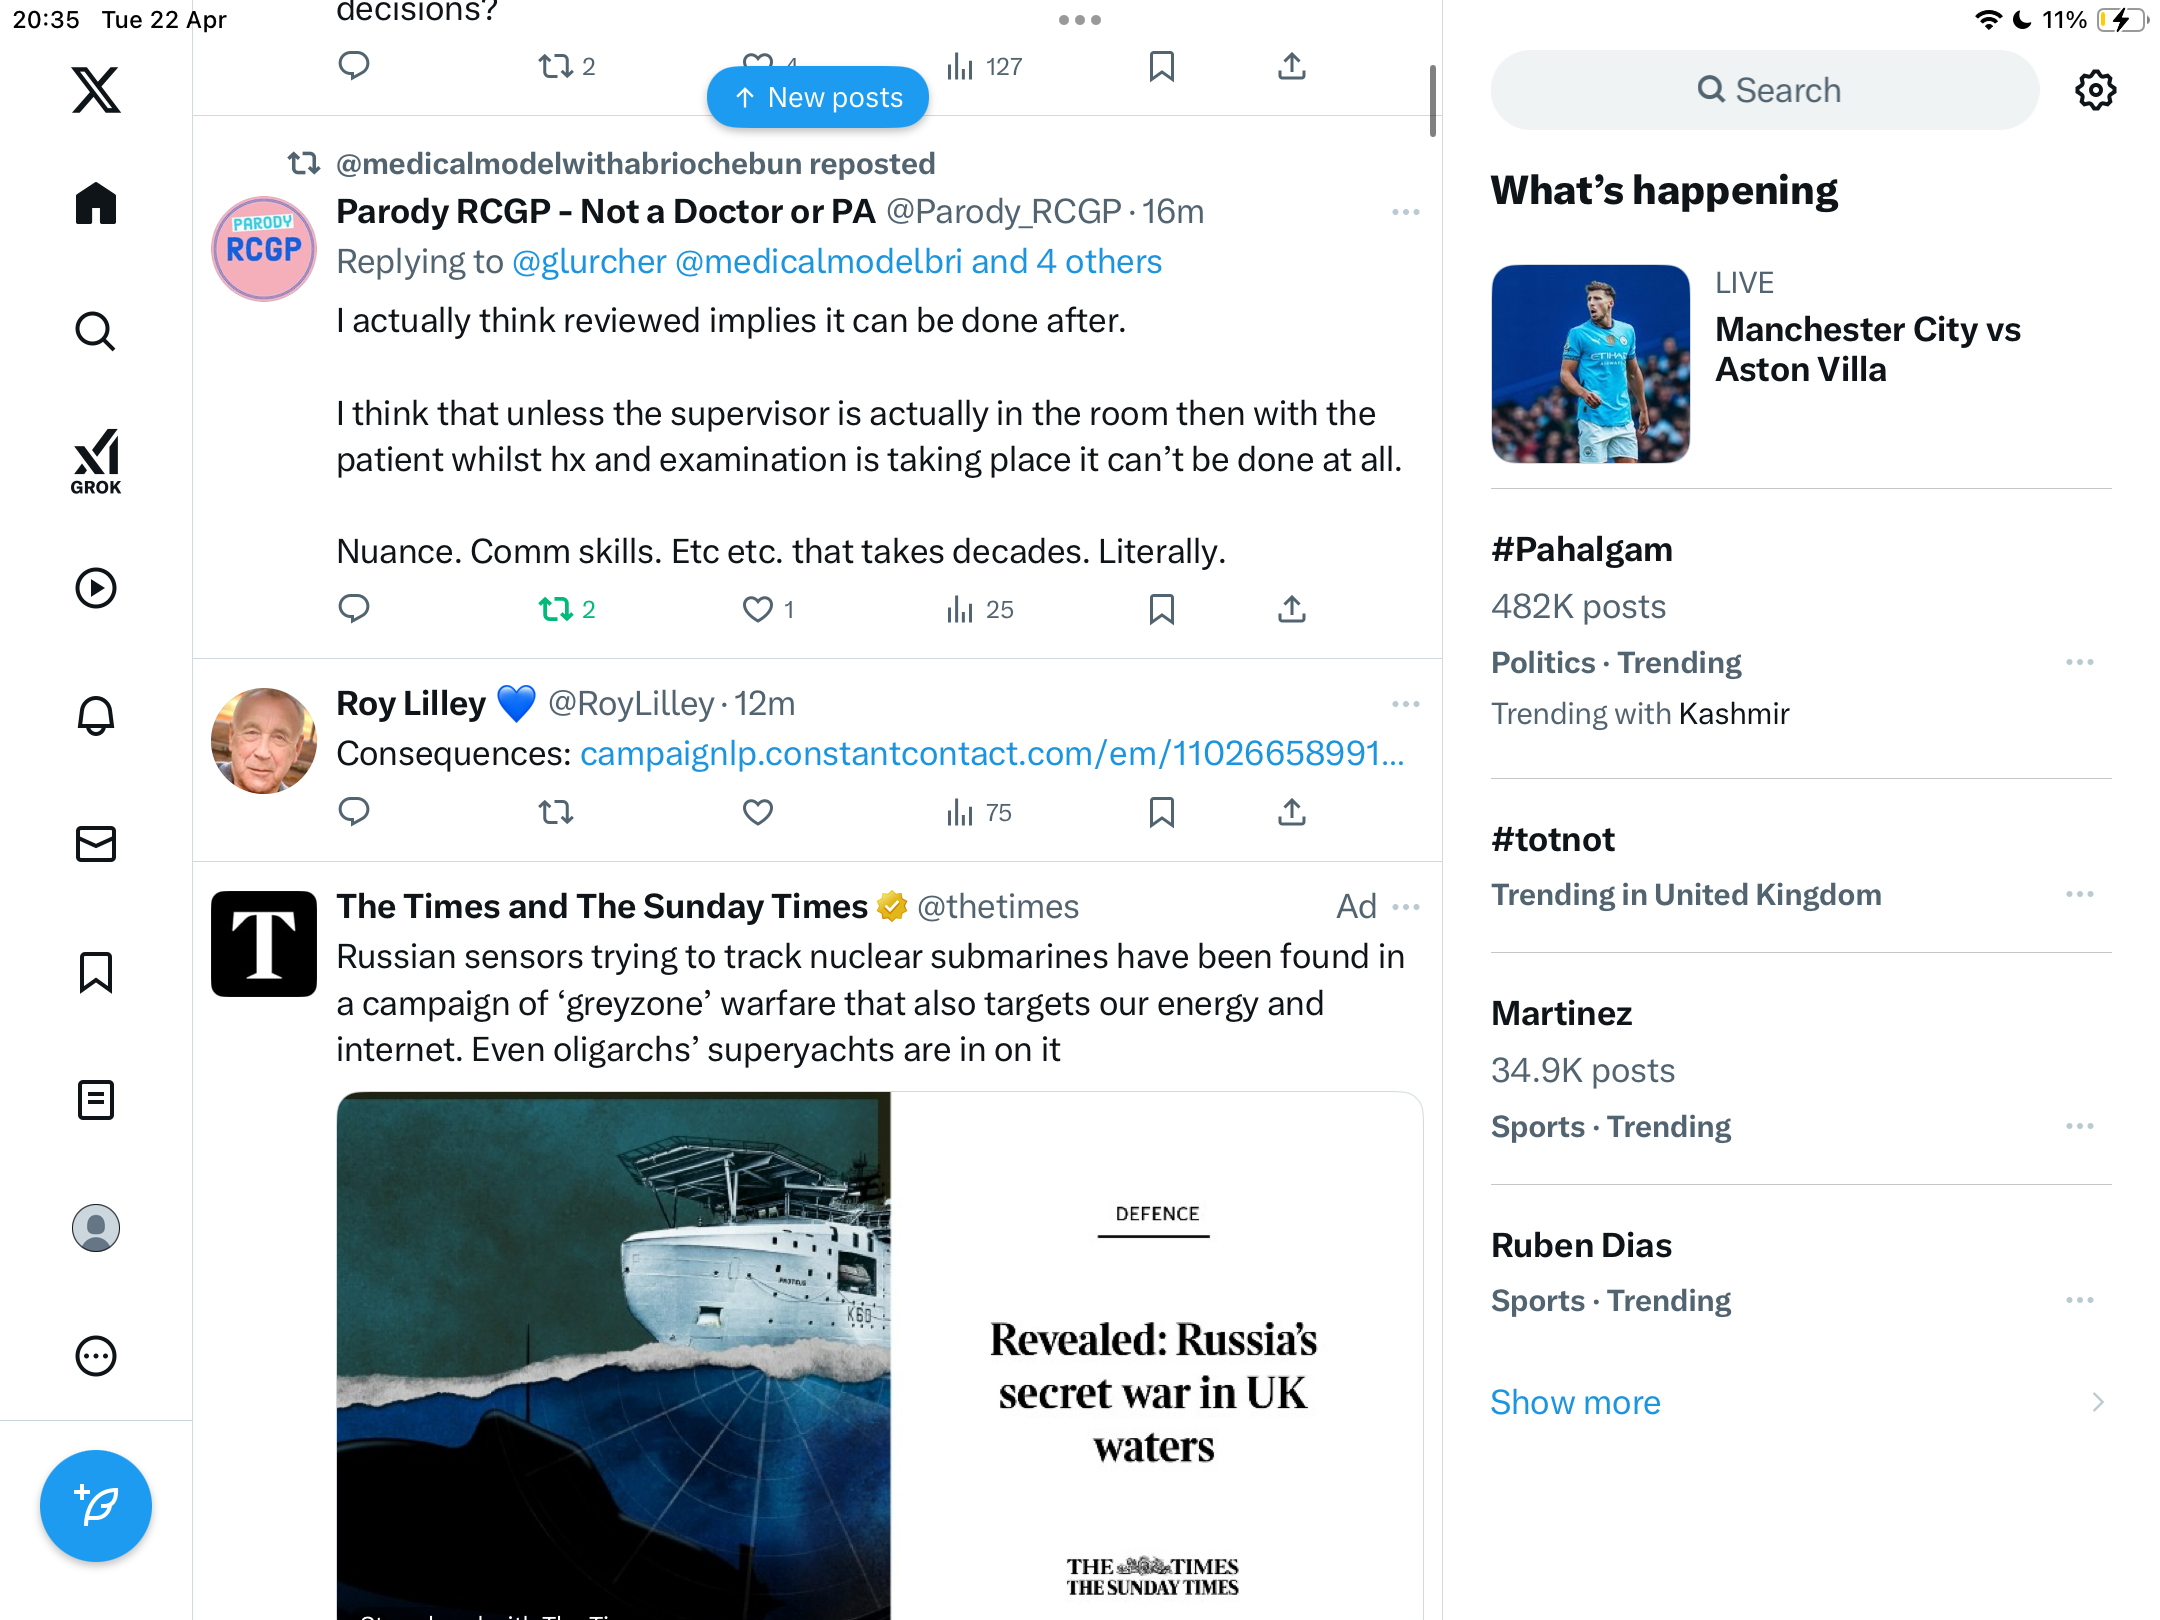Open Messages envelope in sidebar

(x=96, y=844)
